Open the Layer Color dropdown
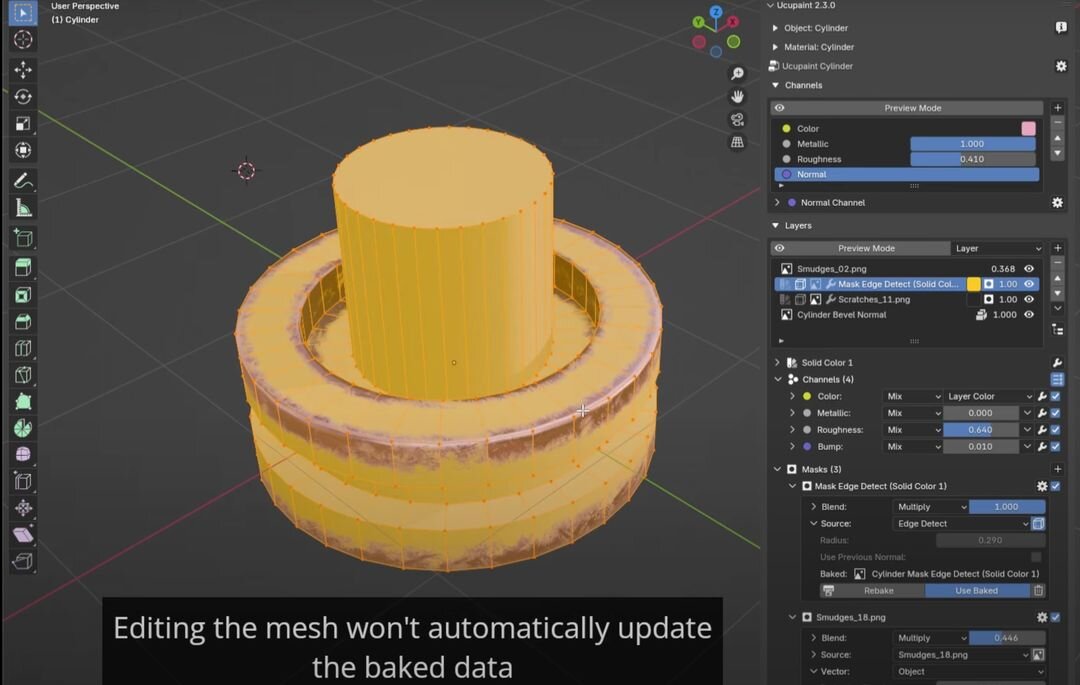 tap(989, 397)
